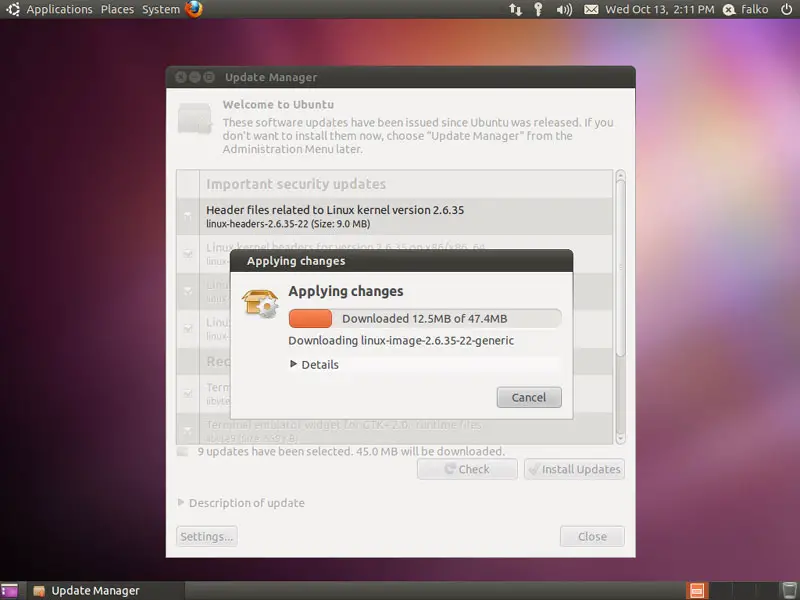Open the network connections indicator
Viewport: 800px width, 600px height.
(515, 9)
